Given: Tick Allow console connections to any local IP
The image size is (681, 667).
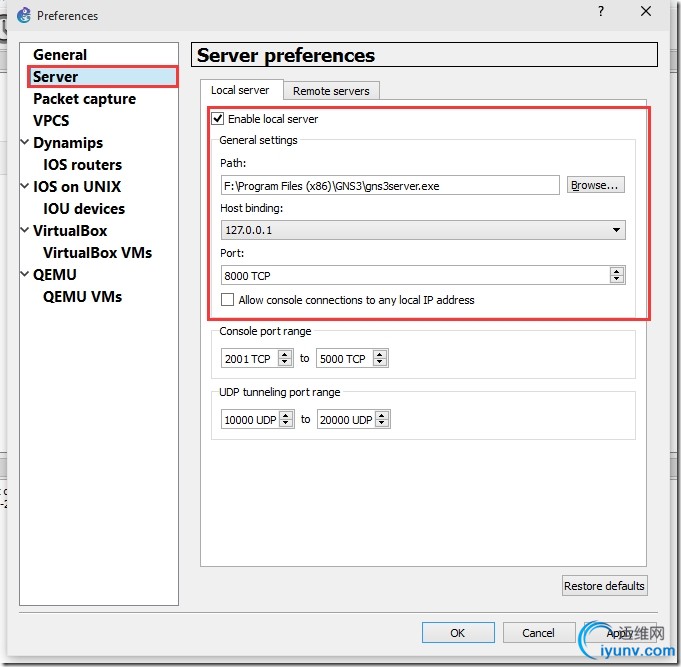Looking at the screenshot, I should click(x=227, y=300).
